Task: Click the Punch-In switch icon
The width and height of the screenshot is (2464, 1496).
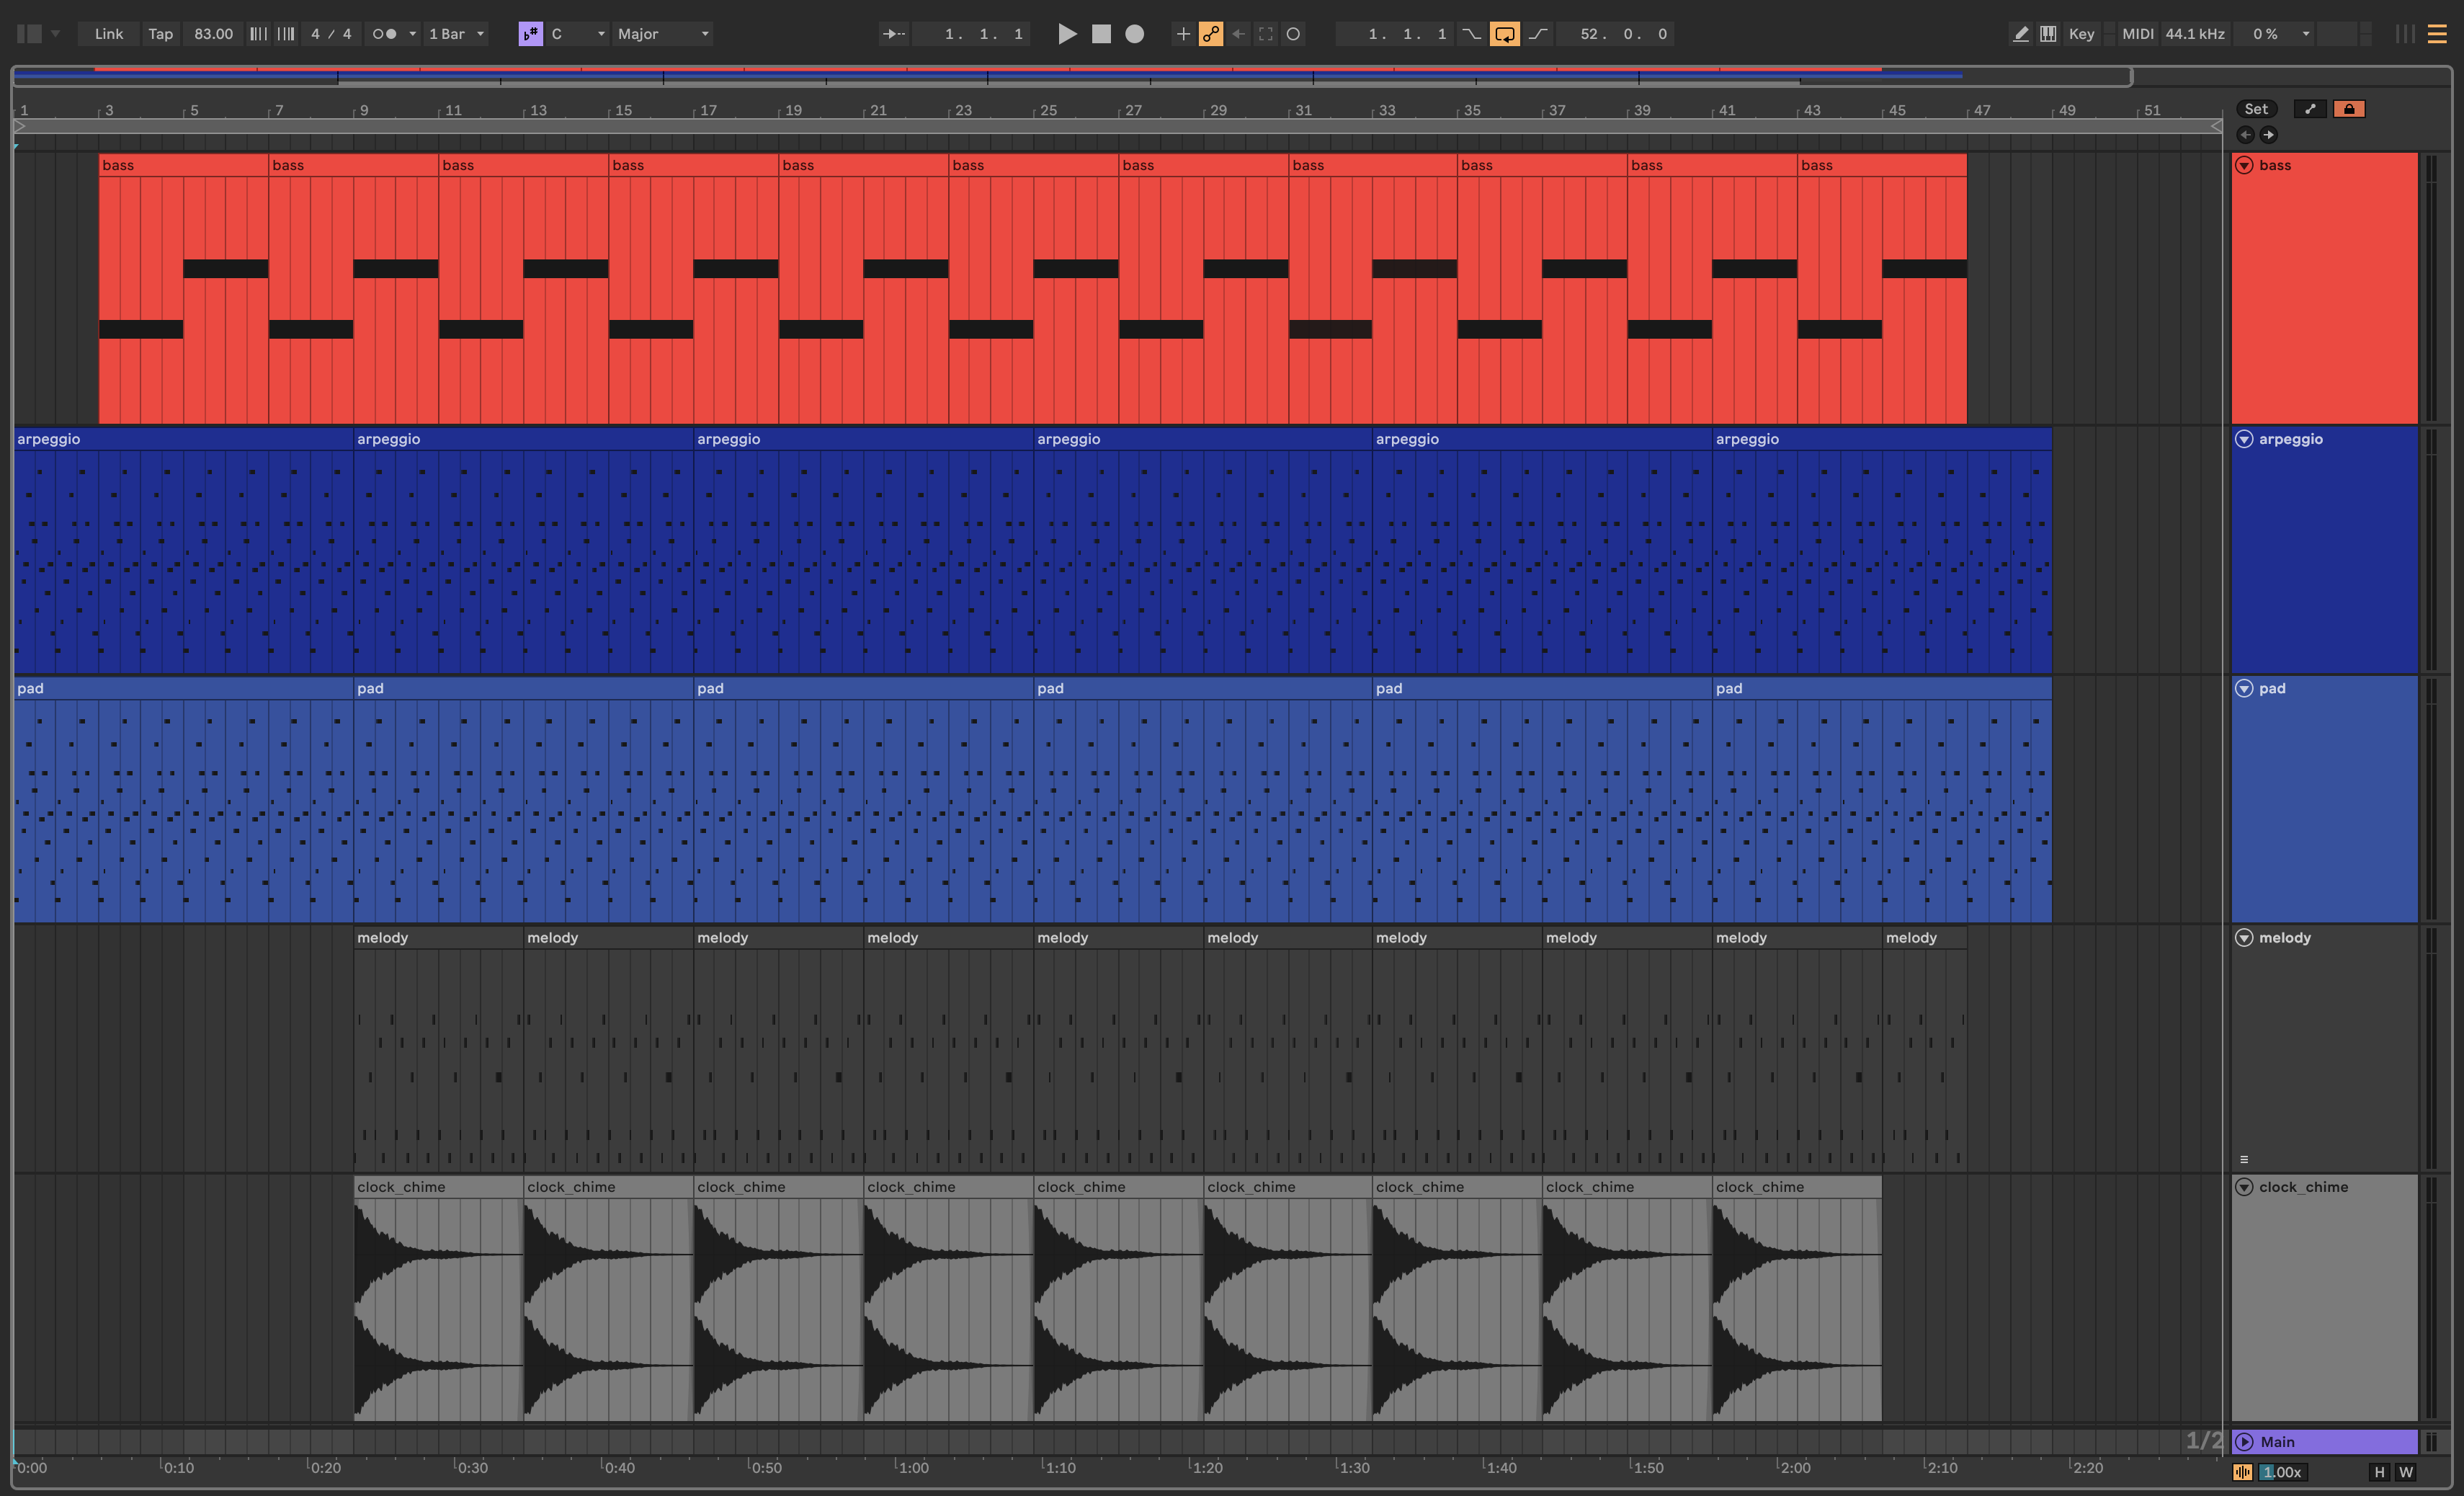Action: coord(1471,34)
